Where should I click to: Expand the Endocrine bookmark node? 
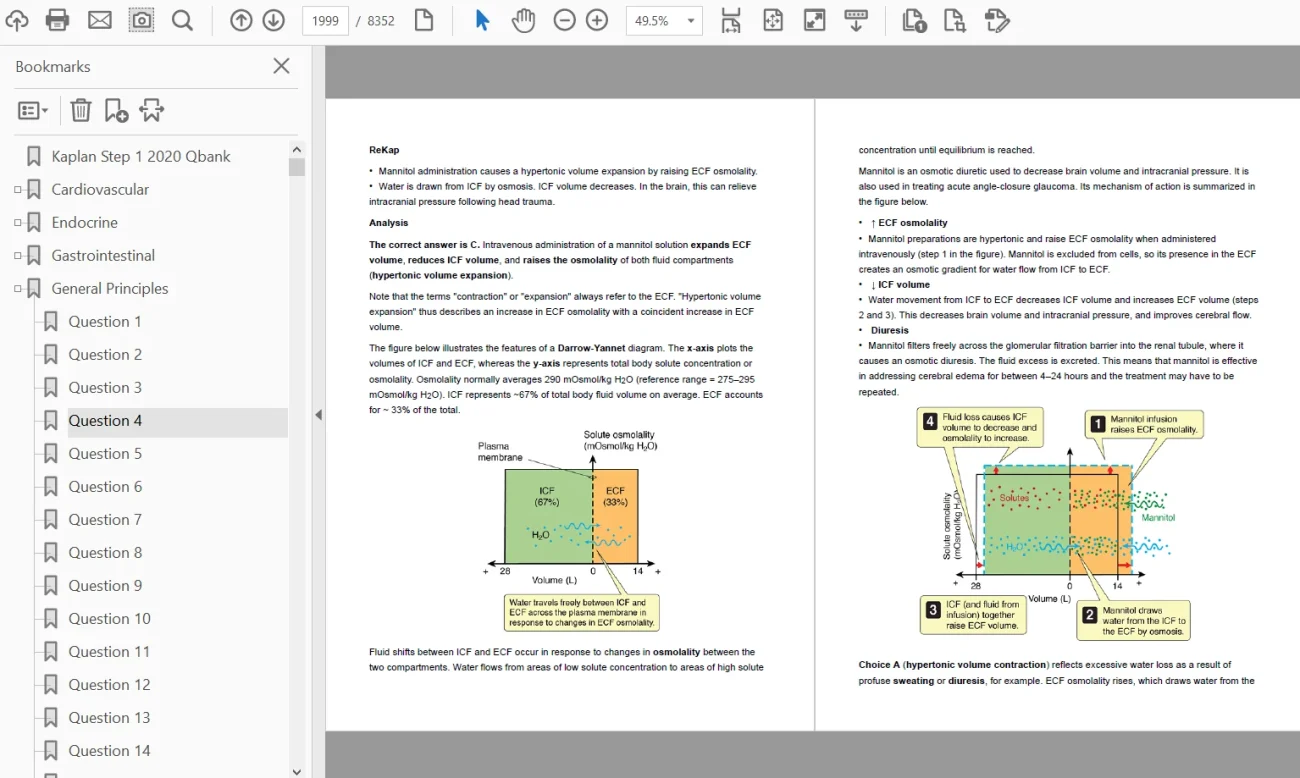(x=17, y=223)
